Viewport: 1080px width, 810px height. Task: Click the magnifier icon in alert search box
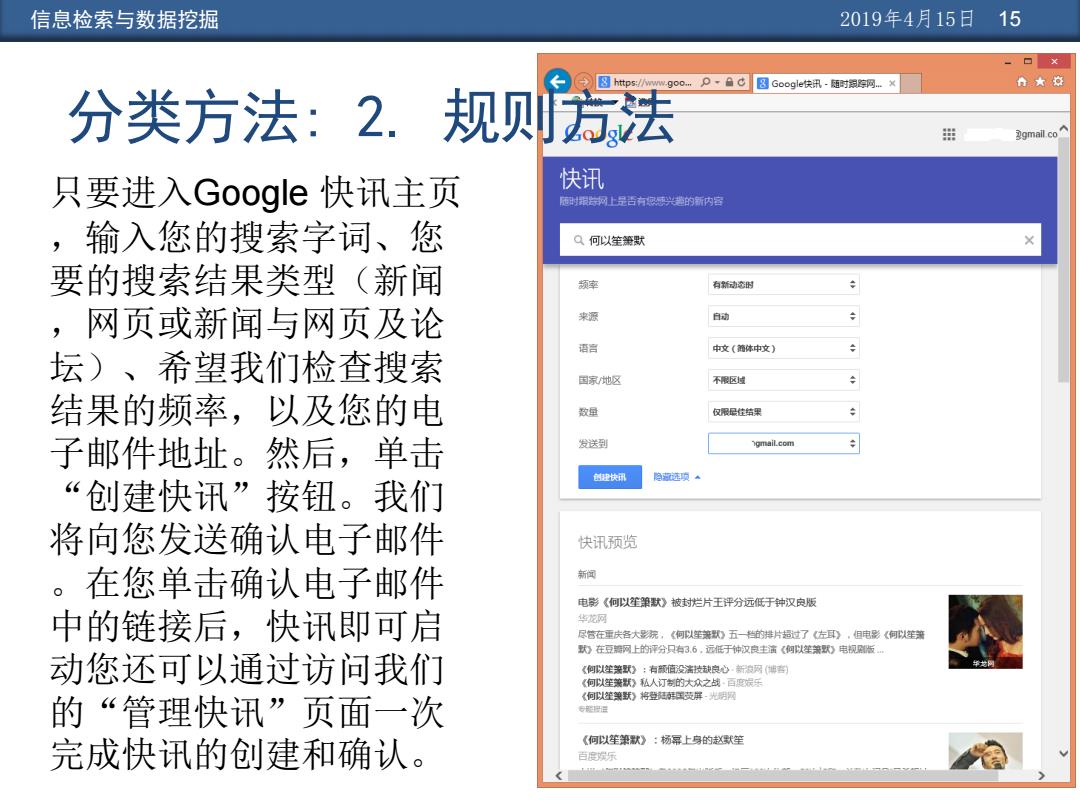tap(579, 240)
